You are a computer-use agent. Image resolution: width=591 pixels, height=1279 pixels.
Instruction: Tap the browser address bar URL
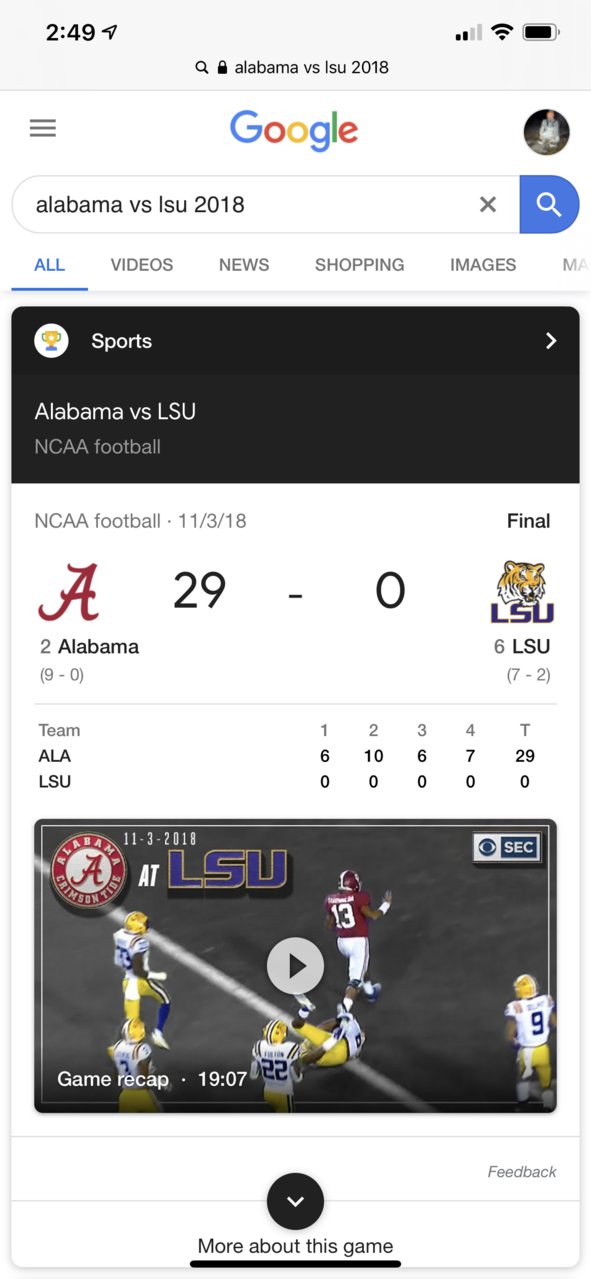click(295, 67)
